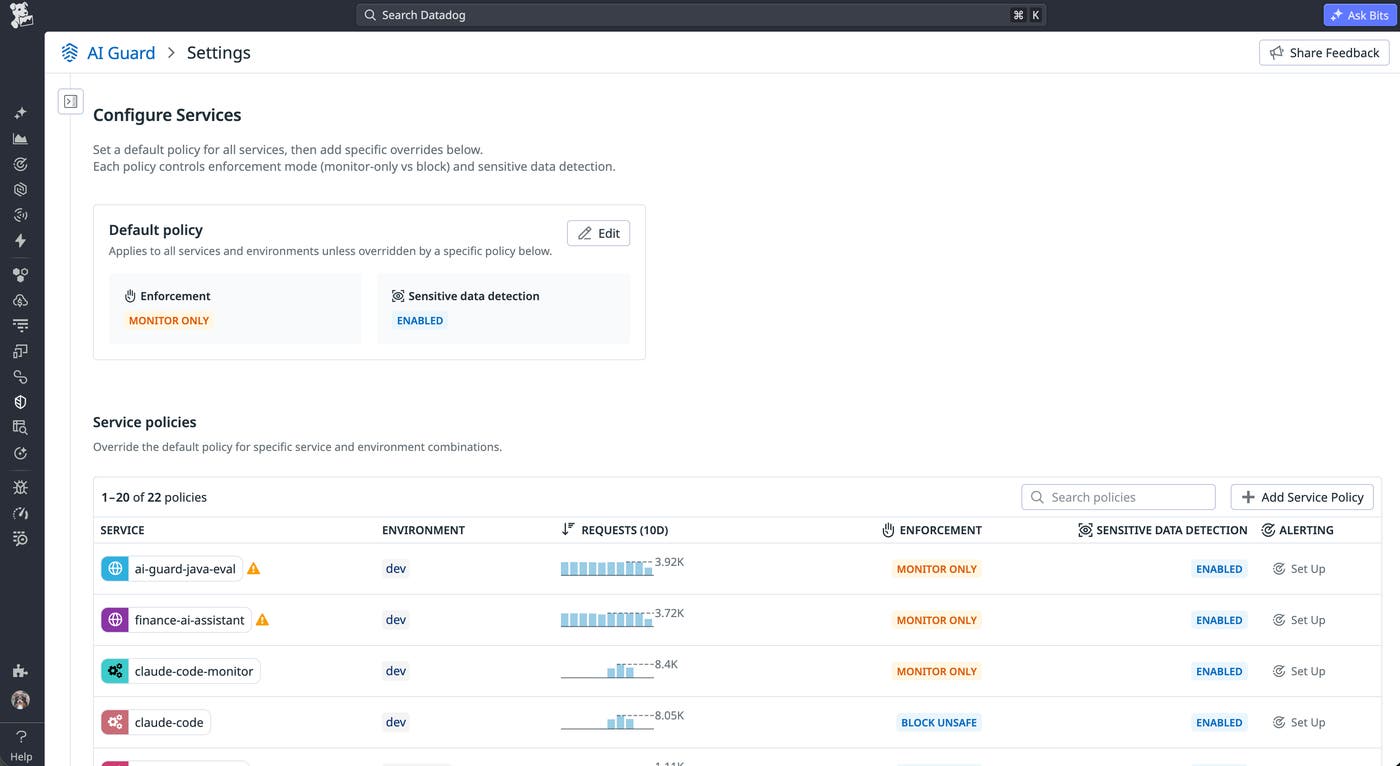The image size is (1400, 766).
Task: Click the SENSITIVE DATA DETECTION column header
Action: click(x=1171, y=530)
